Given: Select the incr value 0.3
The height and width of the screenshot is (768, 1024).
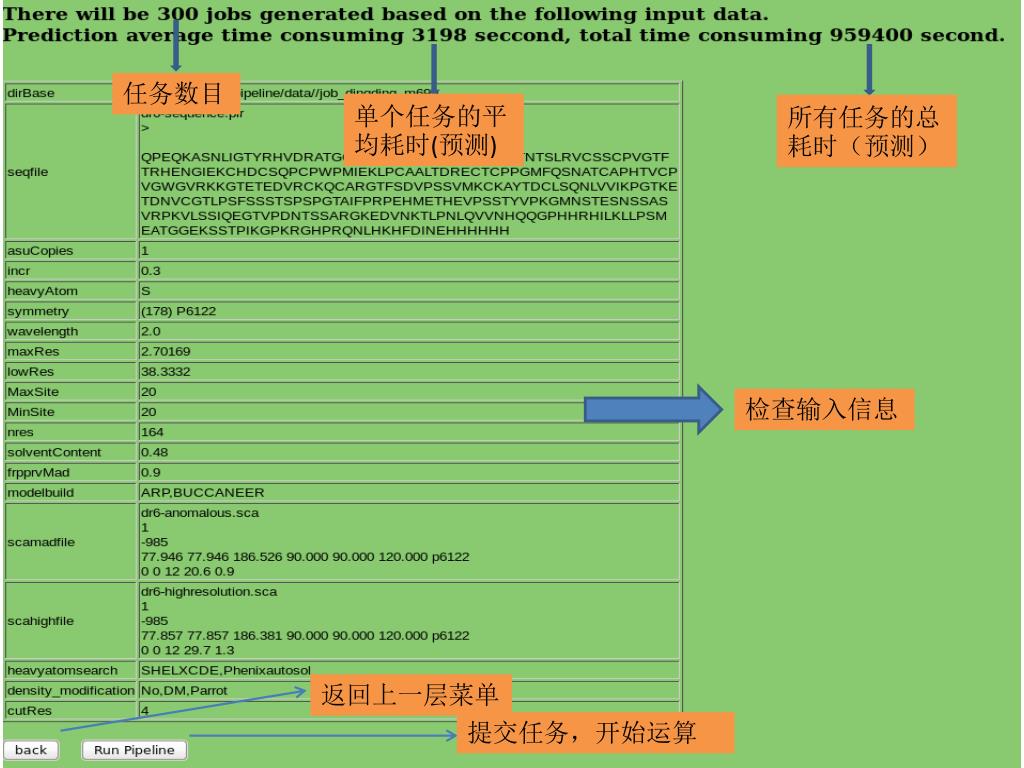Looking at the screenshot, I should click(x=151, y=271).
